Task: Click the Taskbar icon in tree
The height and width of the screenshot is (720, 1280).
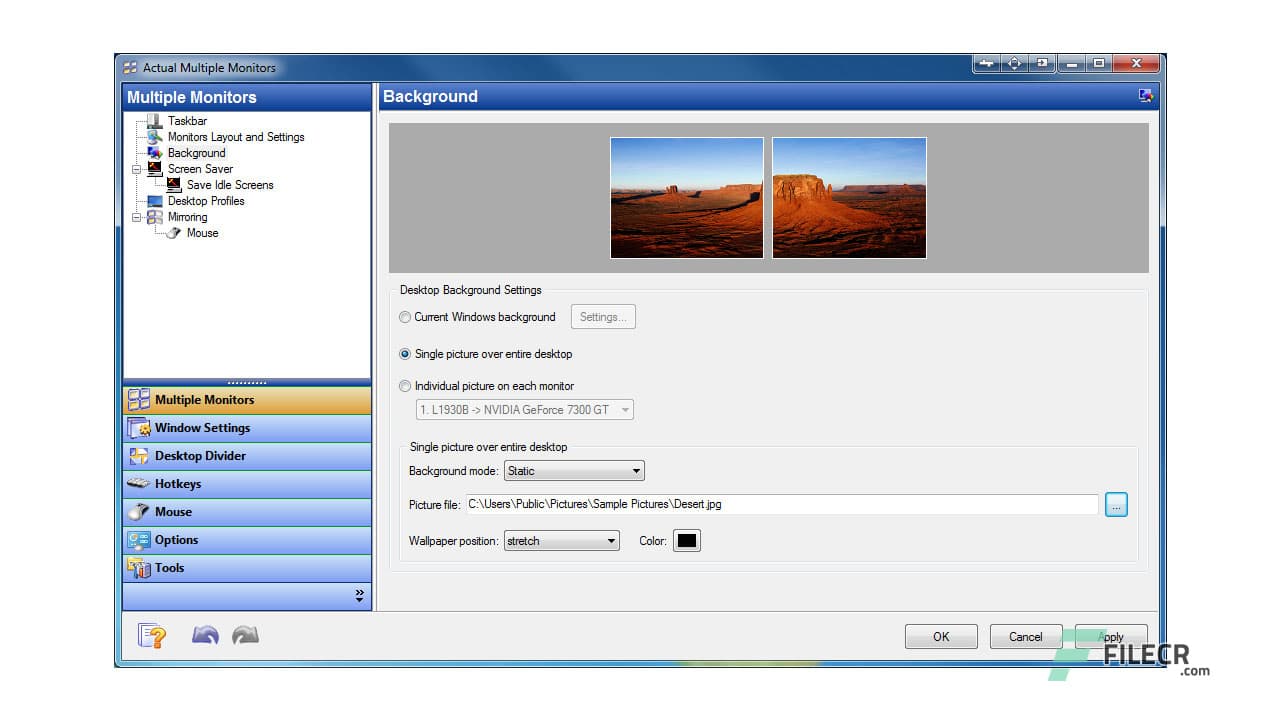Action: tap(154, 121)
